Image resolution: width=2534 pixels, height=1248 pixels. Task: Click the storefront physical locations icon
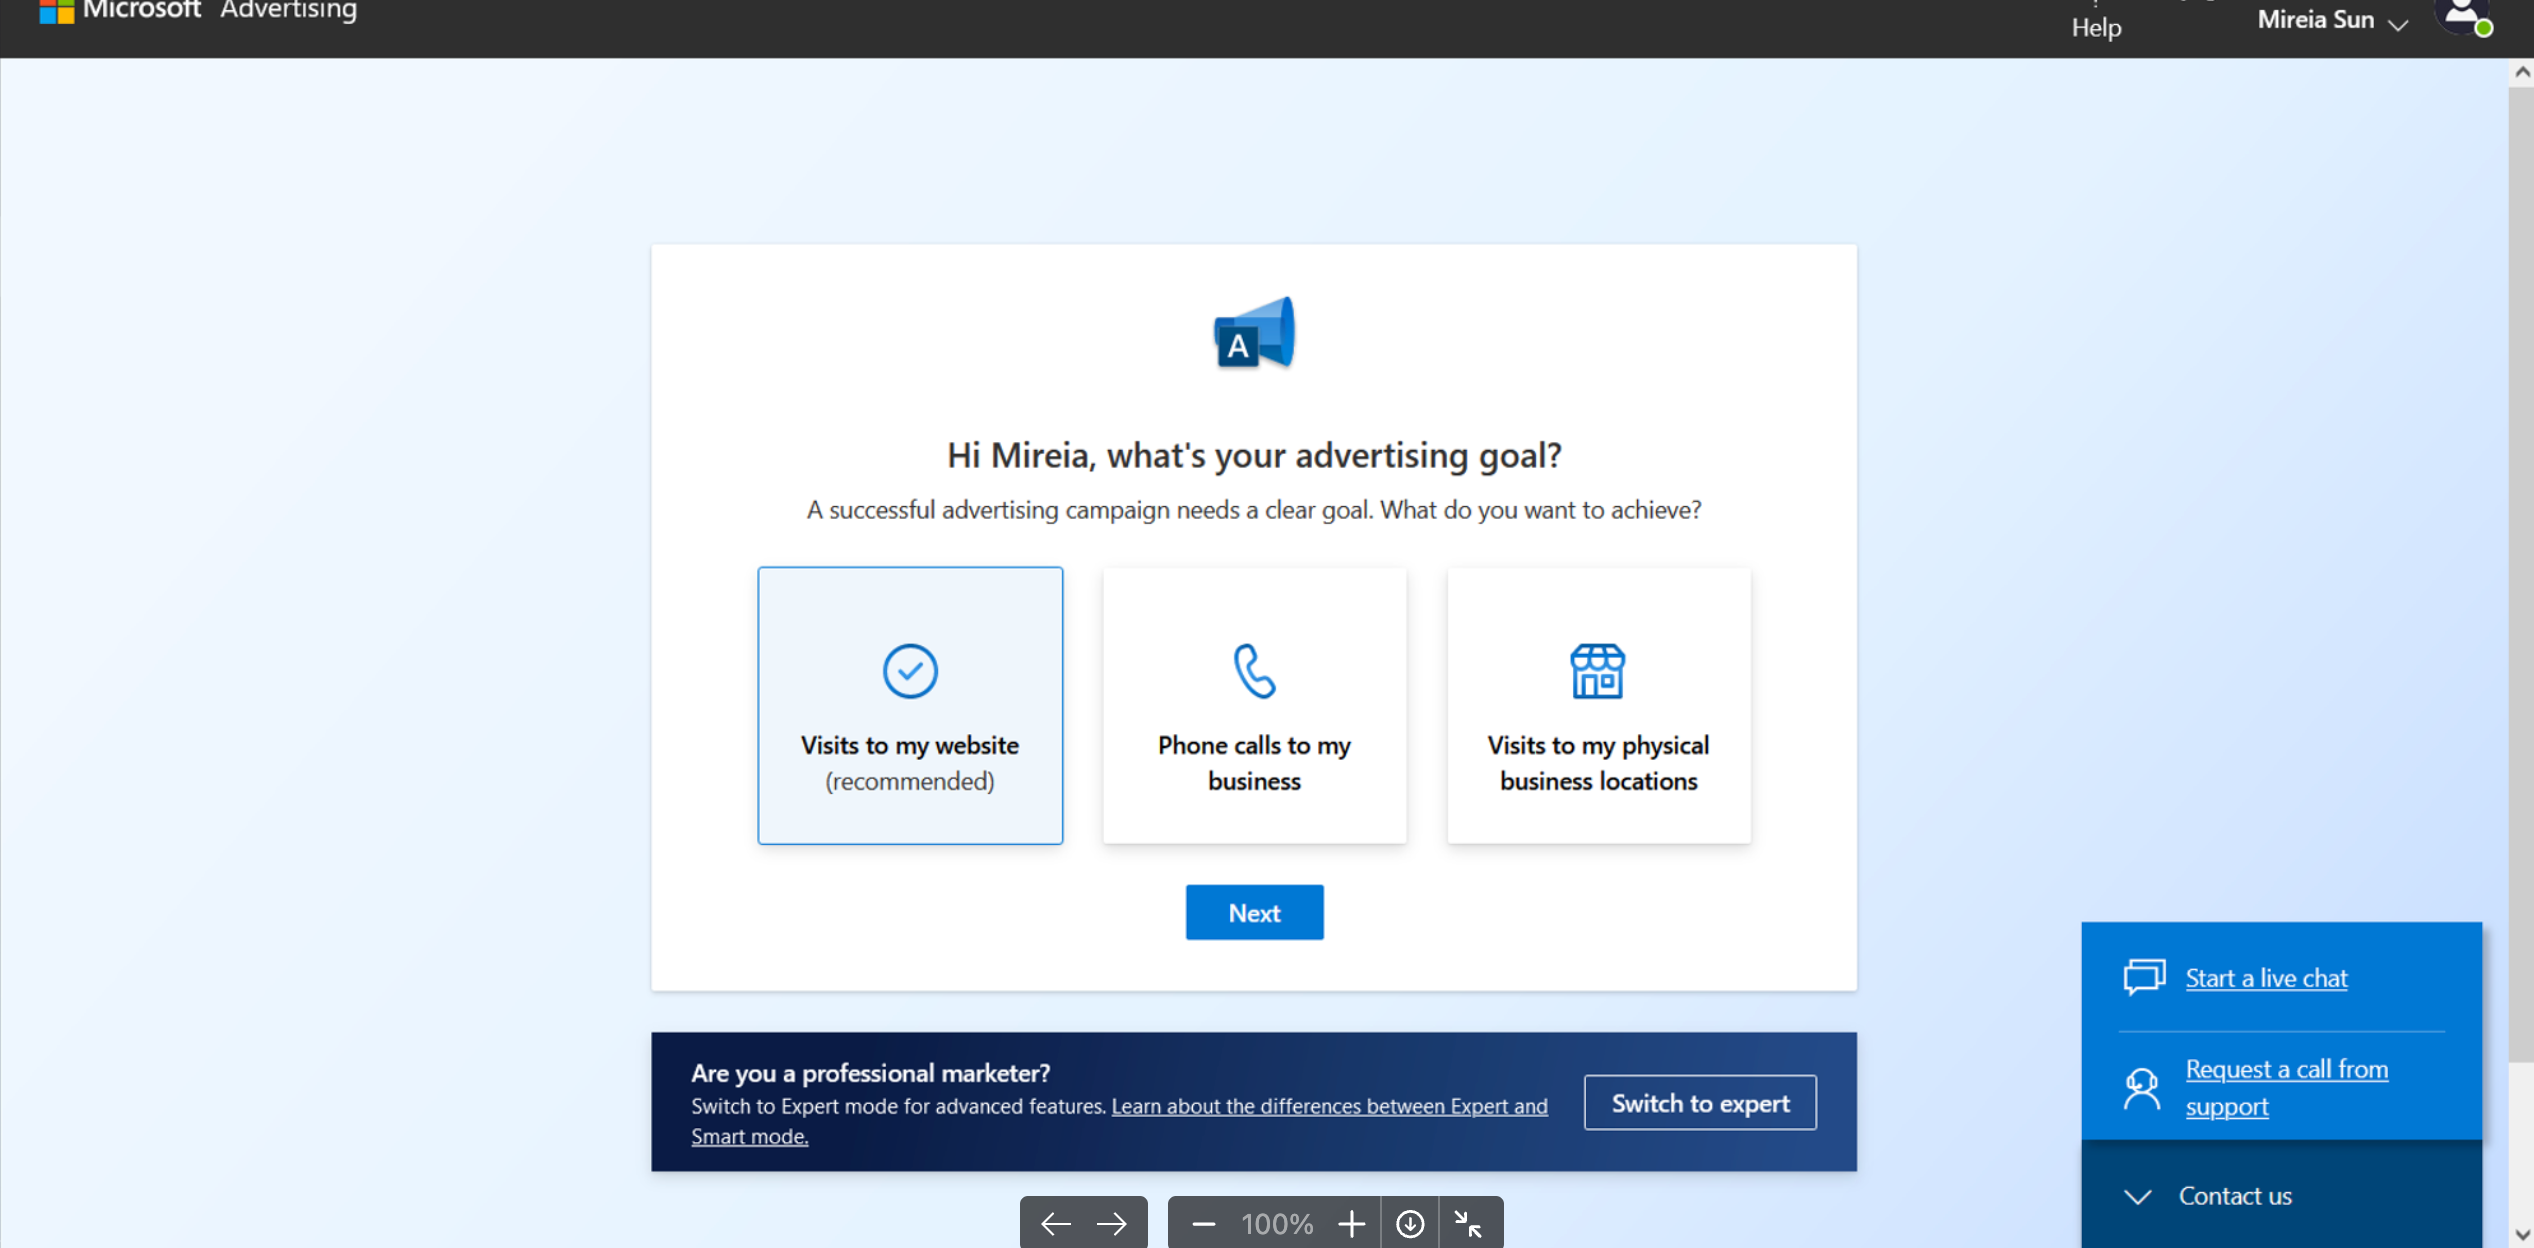click(1597, 671)
